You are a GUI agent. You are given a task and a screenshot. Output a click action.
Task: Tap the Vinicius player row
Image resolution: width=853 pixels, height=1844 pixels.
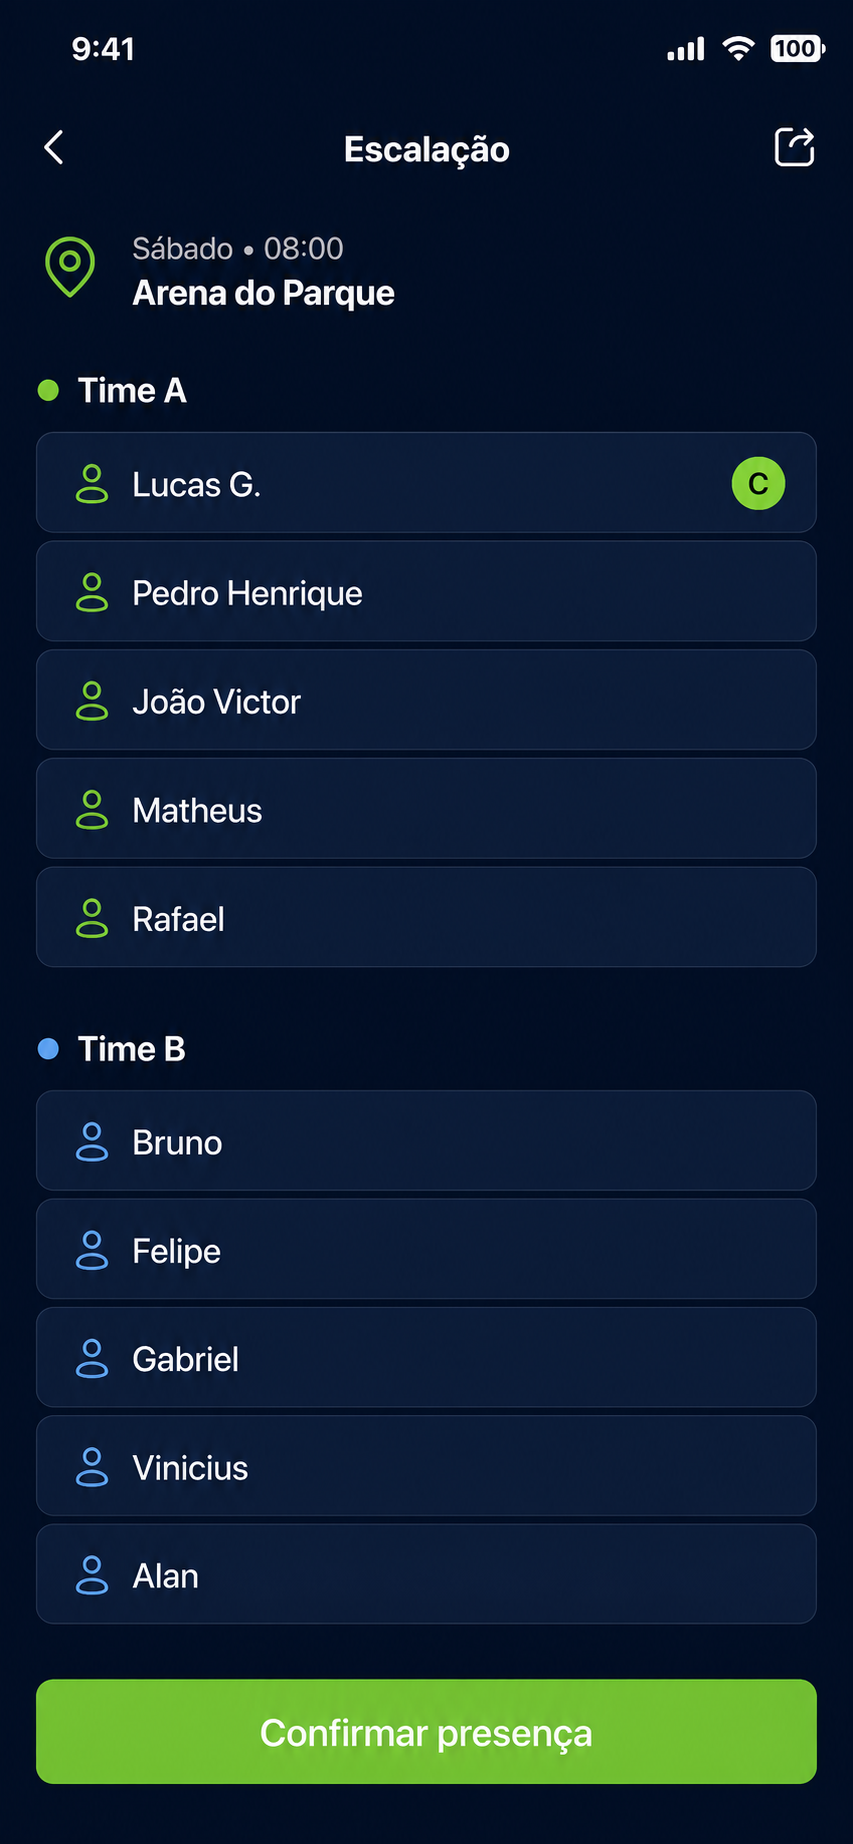tap(426, 1466)
